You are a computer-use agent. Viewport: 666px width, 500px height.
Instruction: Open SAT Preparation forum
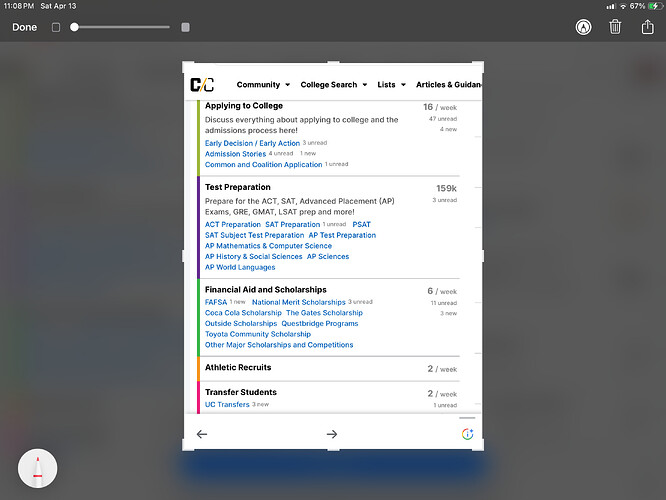click(293, 224)
